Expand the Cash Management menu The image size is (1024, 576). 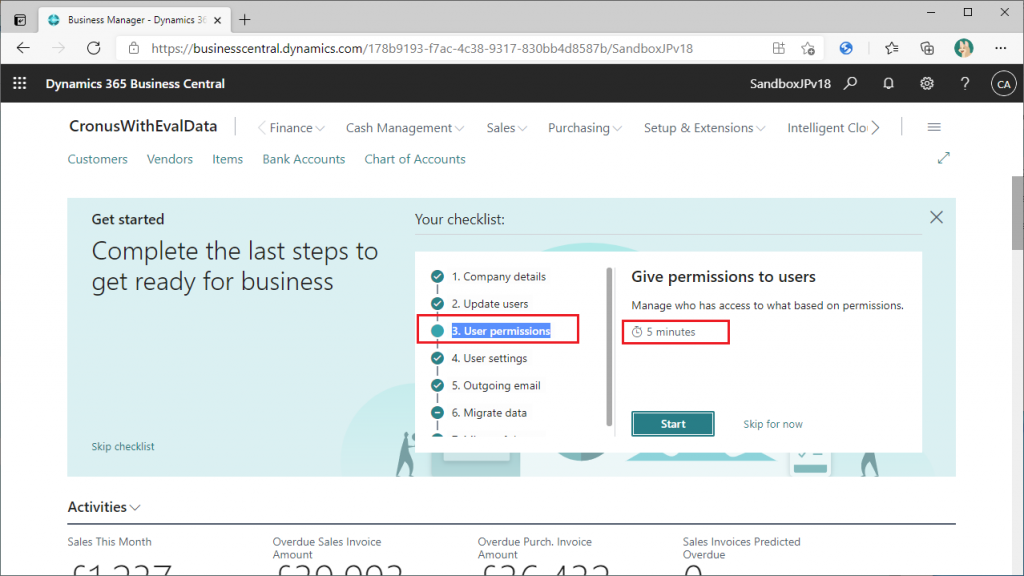[x=405, y=128]
